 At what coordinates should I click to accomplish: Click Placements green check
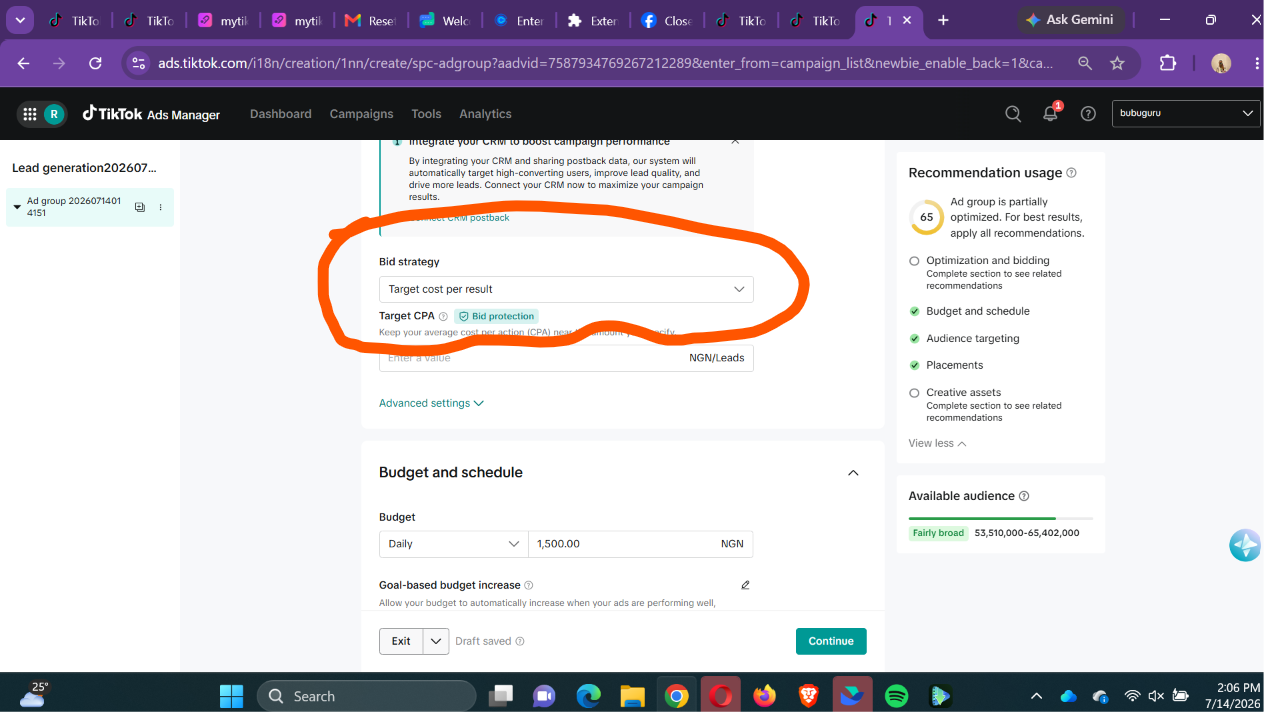click(914, 365)
